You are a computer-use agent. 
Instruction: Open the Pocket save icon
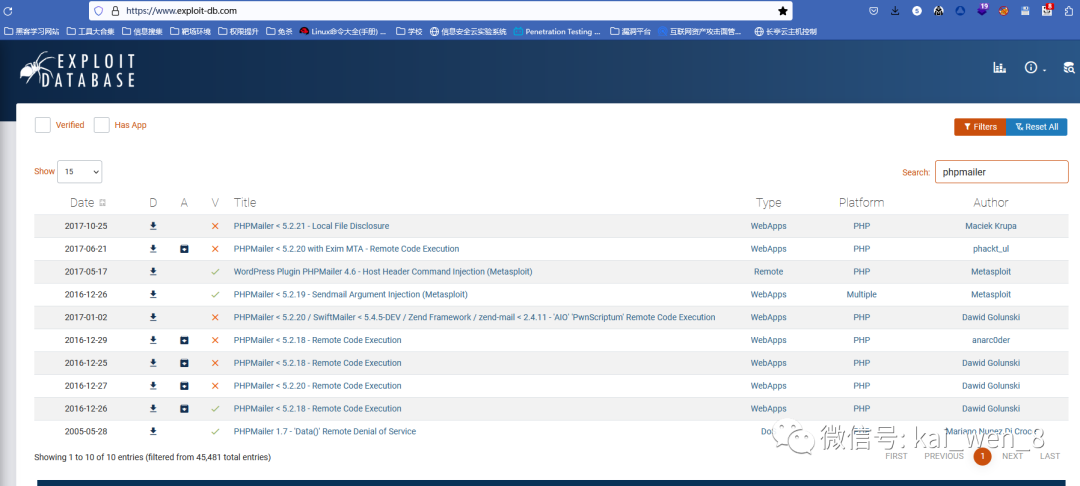(873, 11)
